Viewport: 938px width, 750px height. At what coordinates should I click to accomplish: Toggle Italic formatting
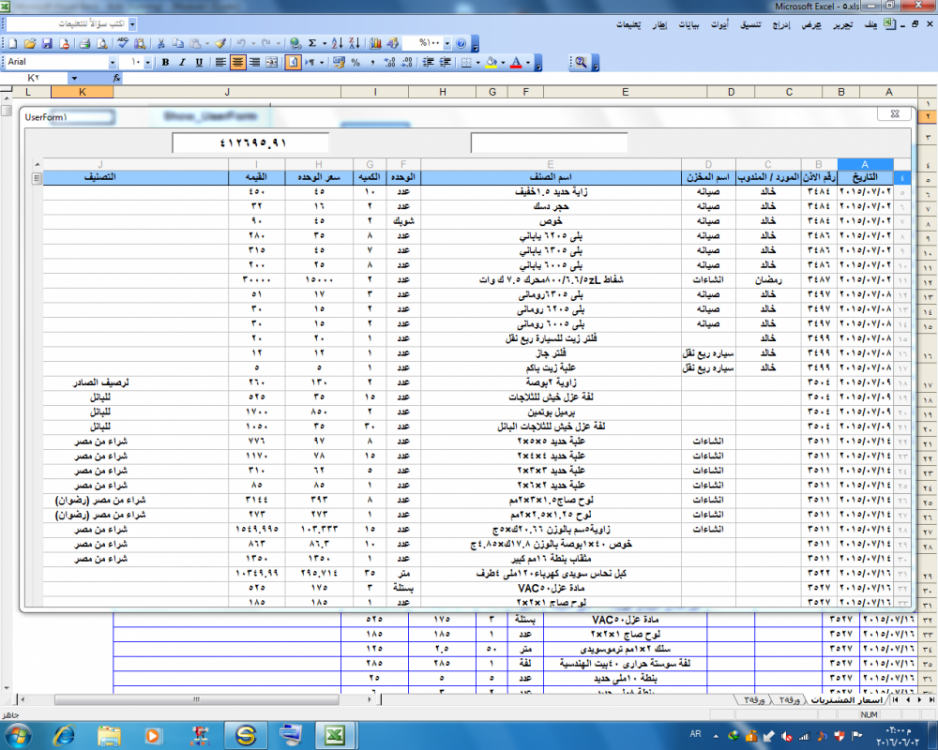[182, 62]
